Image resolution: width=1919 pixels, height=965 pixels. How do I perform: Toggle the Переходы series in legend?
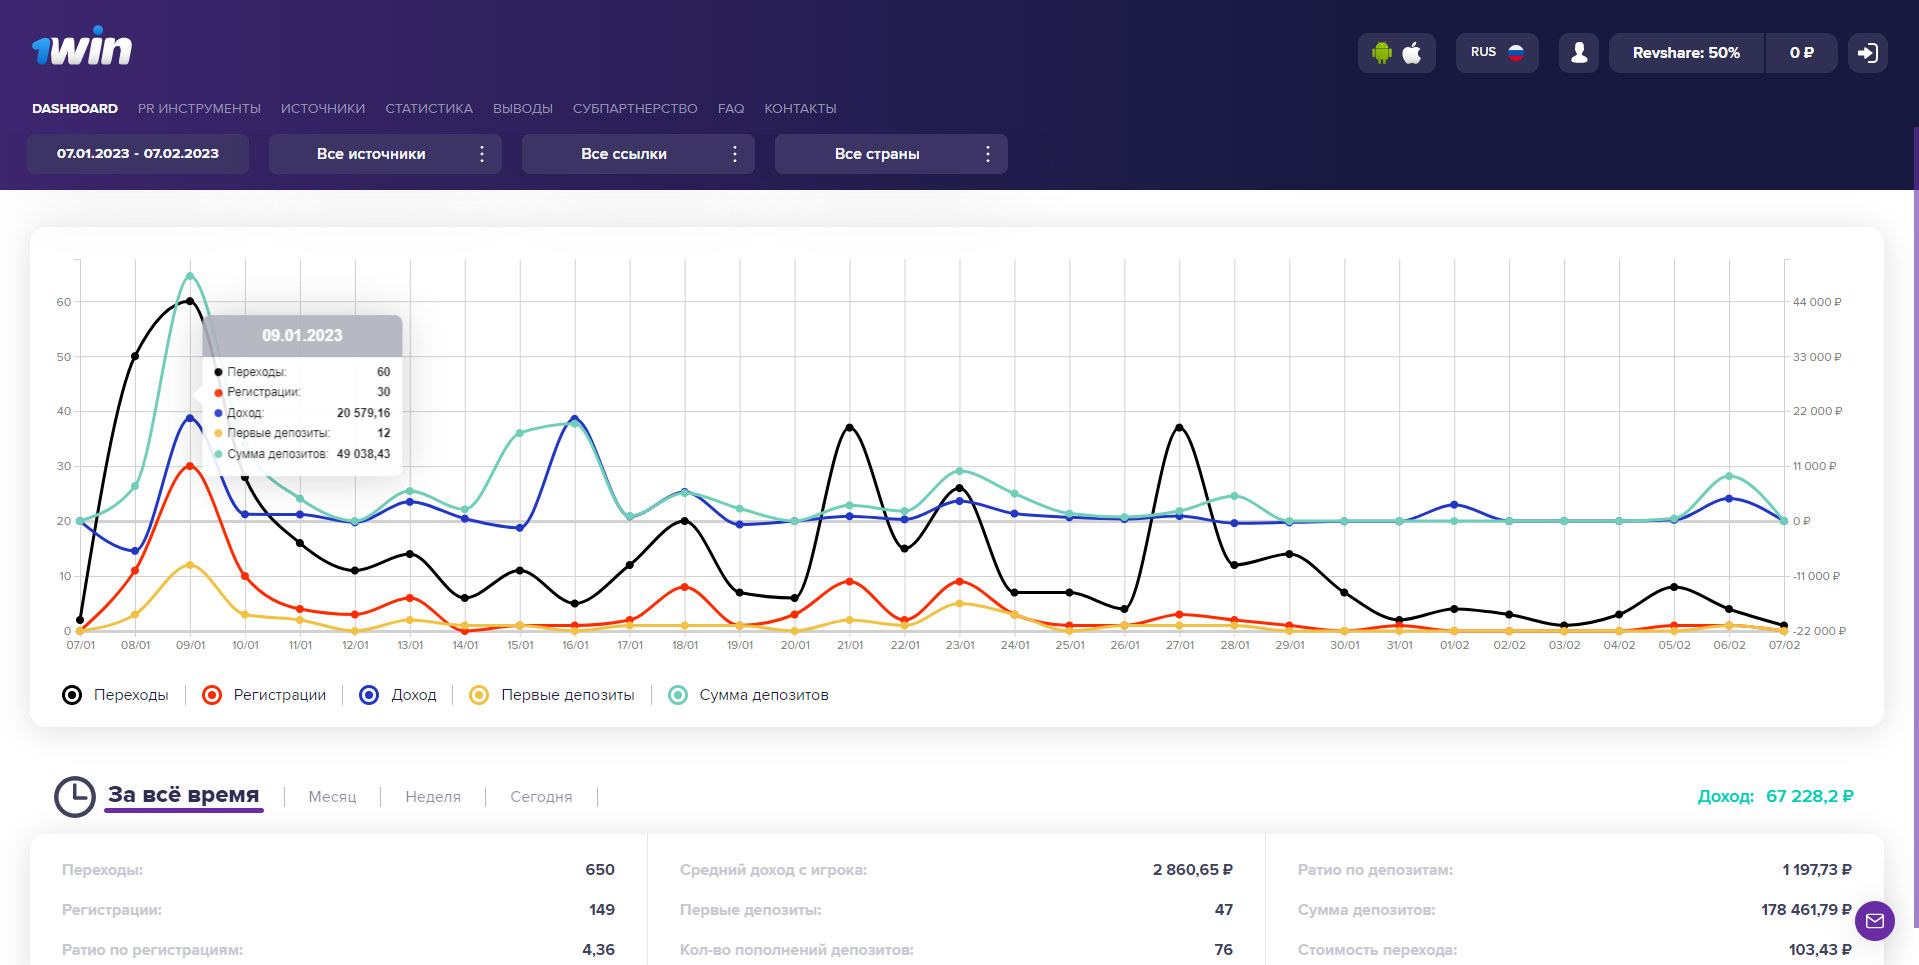coord(116,695)
